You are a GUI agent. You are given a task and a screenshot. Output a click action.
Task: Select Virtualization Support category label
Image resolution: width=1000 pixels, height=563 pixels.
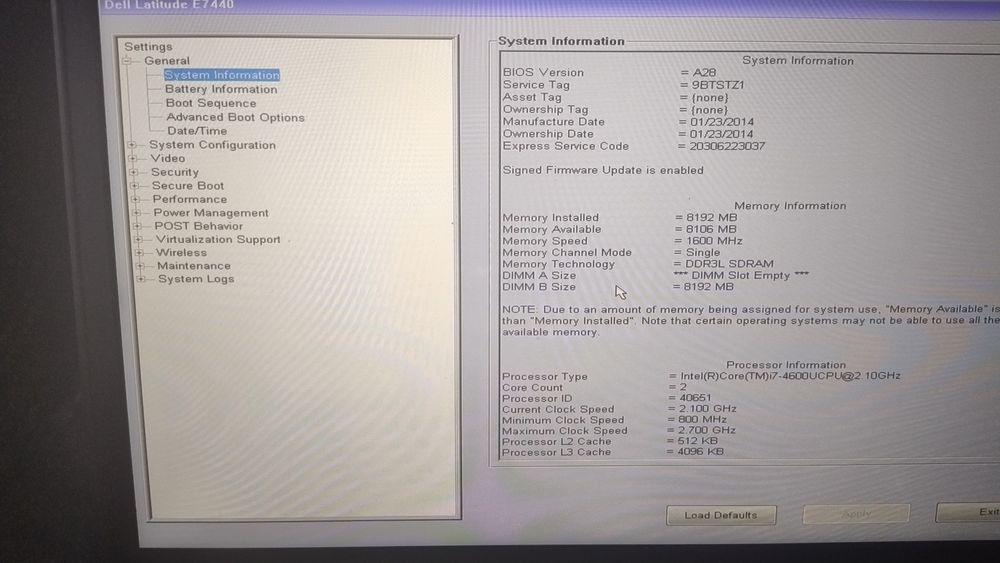tap(217, 239)
